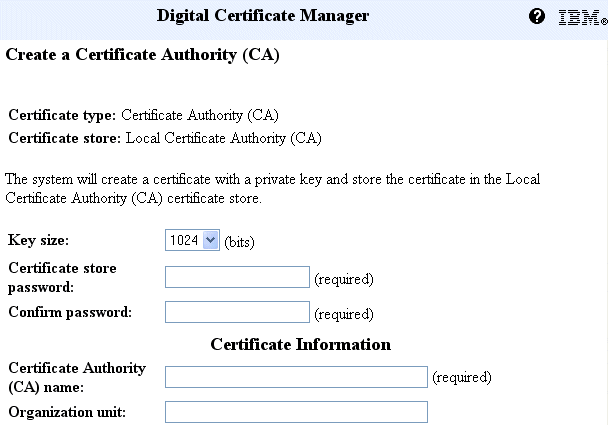Click 'Certificate Authority (CA)' type value
This screenshot has height=425, width=608.
coord(200,116)
